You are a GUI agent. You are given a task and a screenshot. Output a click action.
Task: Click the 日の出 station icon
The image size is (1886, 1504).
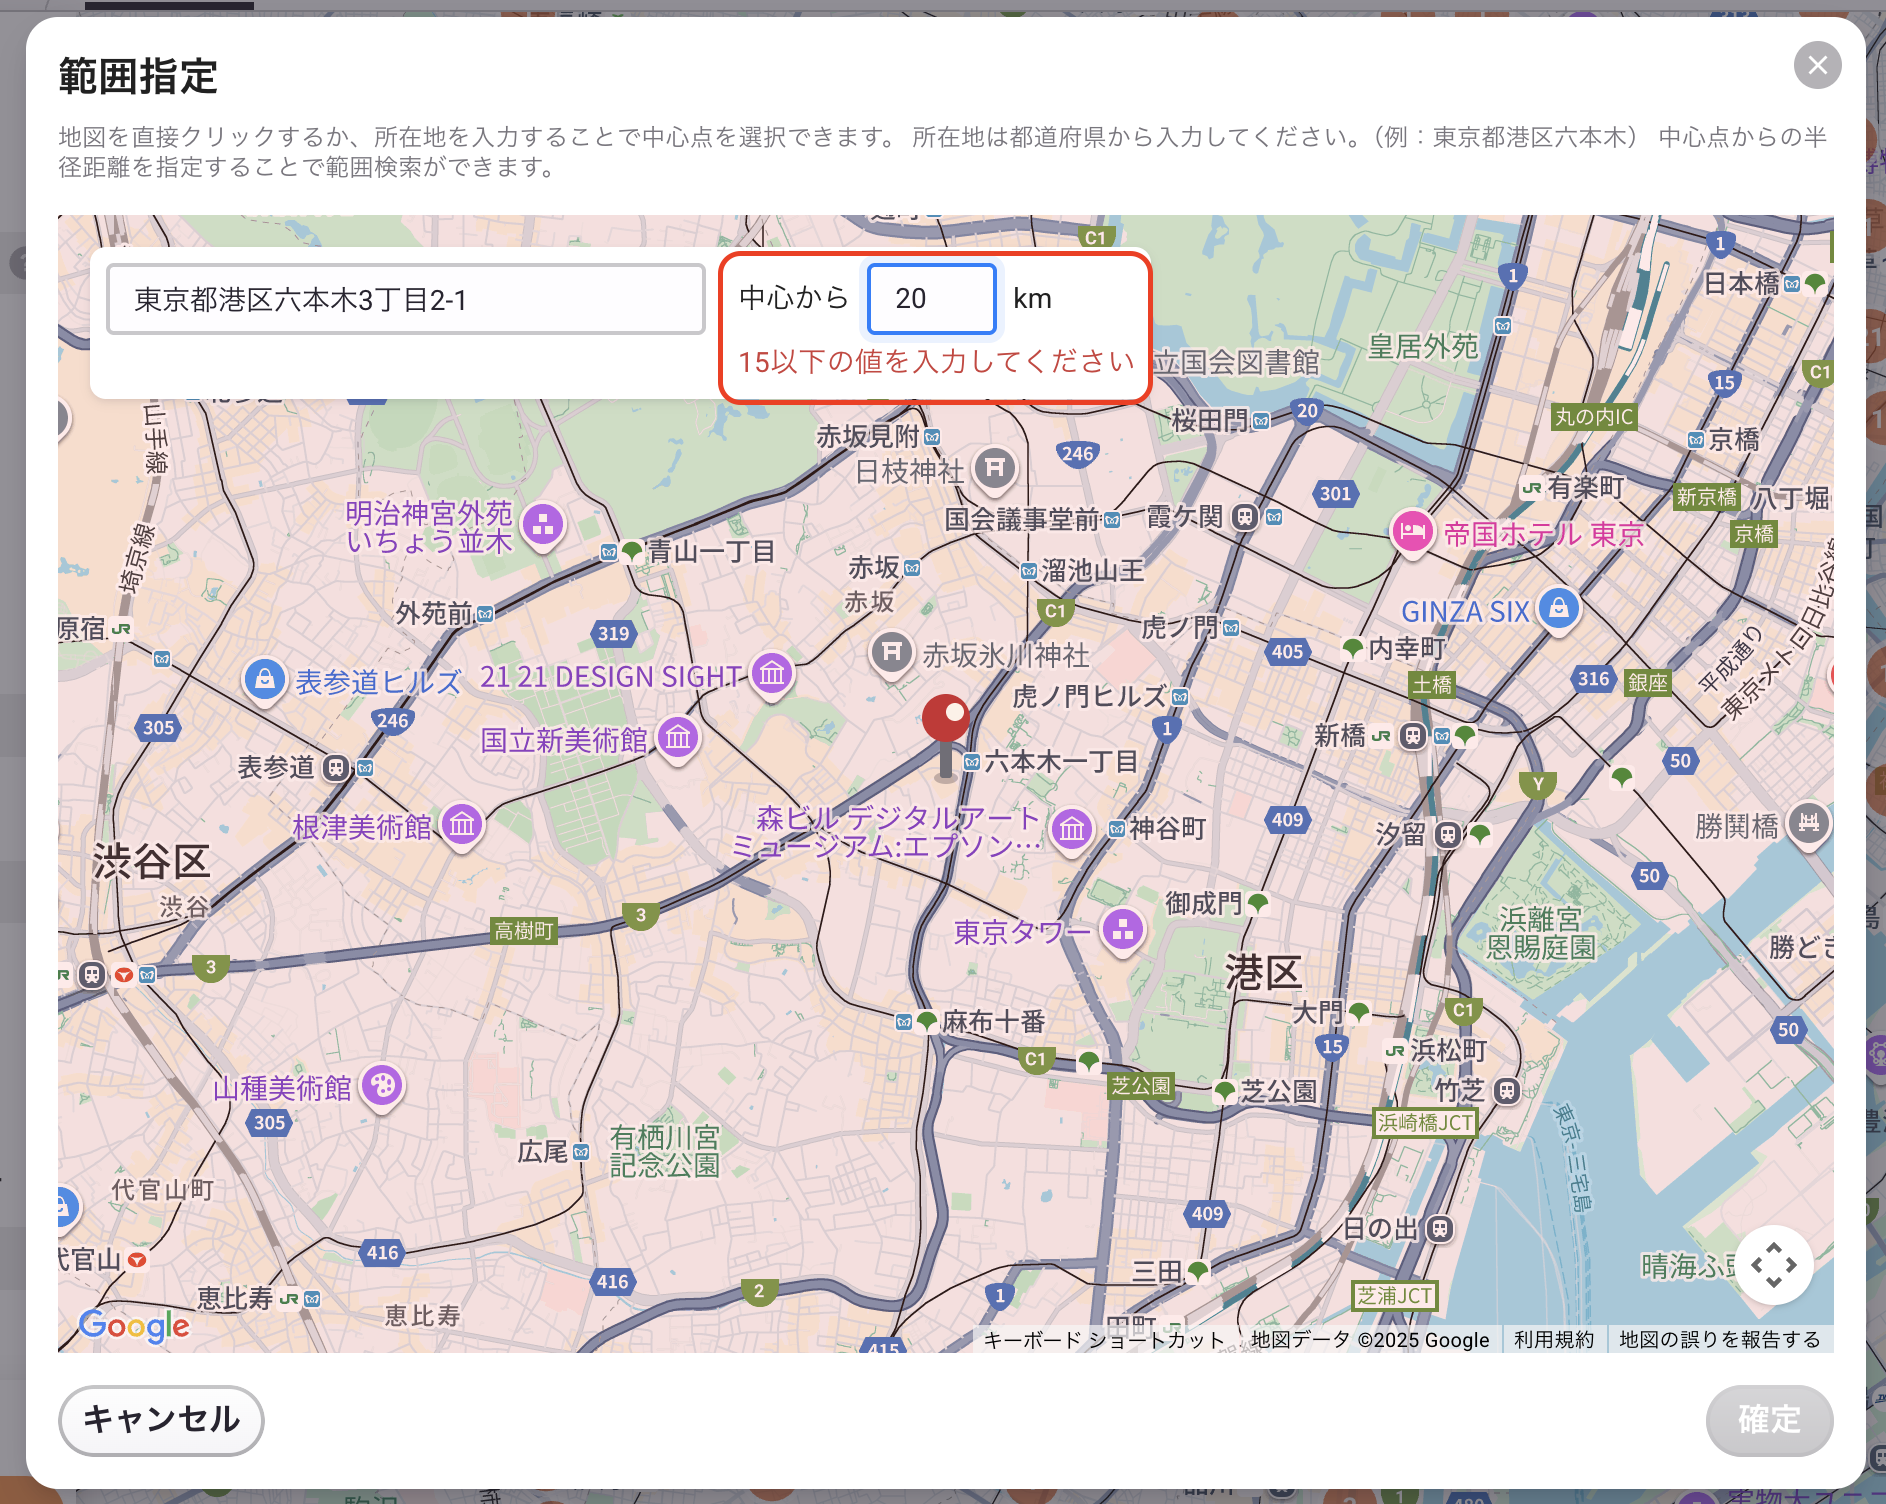click(1439, 1228)
